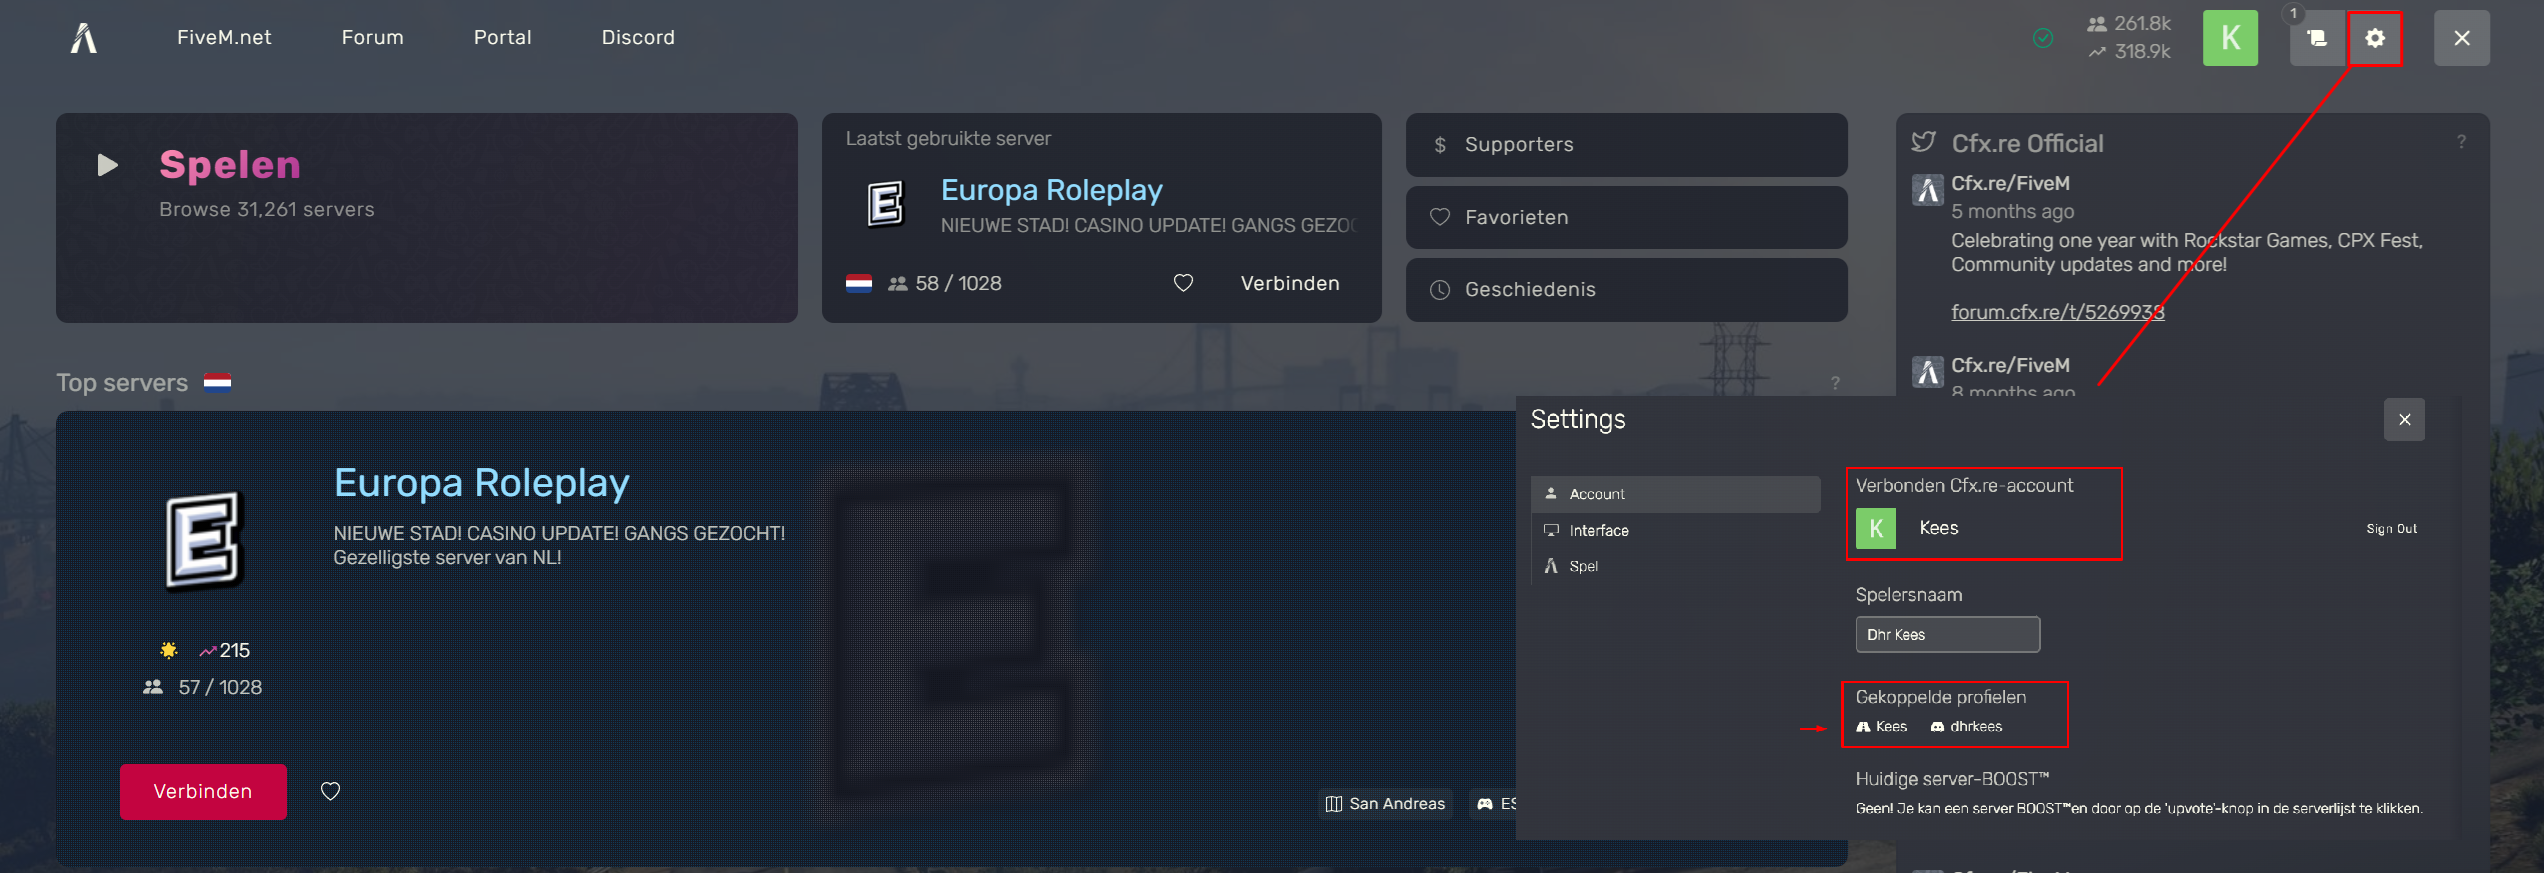Open the Portal nav link
This screenshot has width=2544, height=873.
coord(502,37)
